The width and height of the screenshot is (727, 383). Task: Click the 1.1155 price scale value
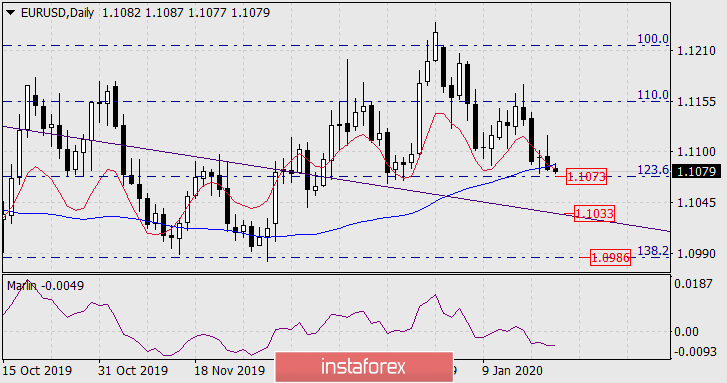pyautogui.click(x=696, y=102)
